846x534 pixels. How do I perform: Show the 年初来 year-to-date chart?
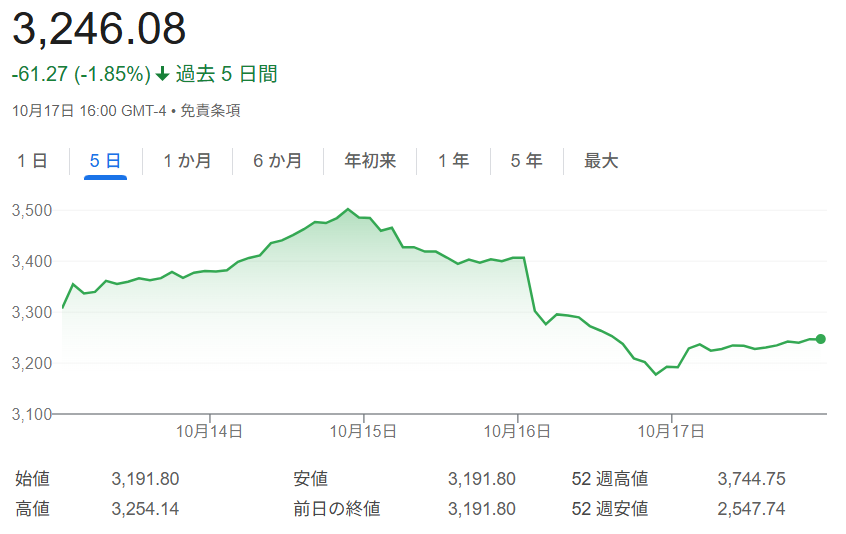click(x=370, y=161)
